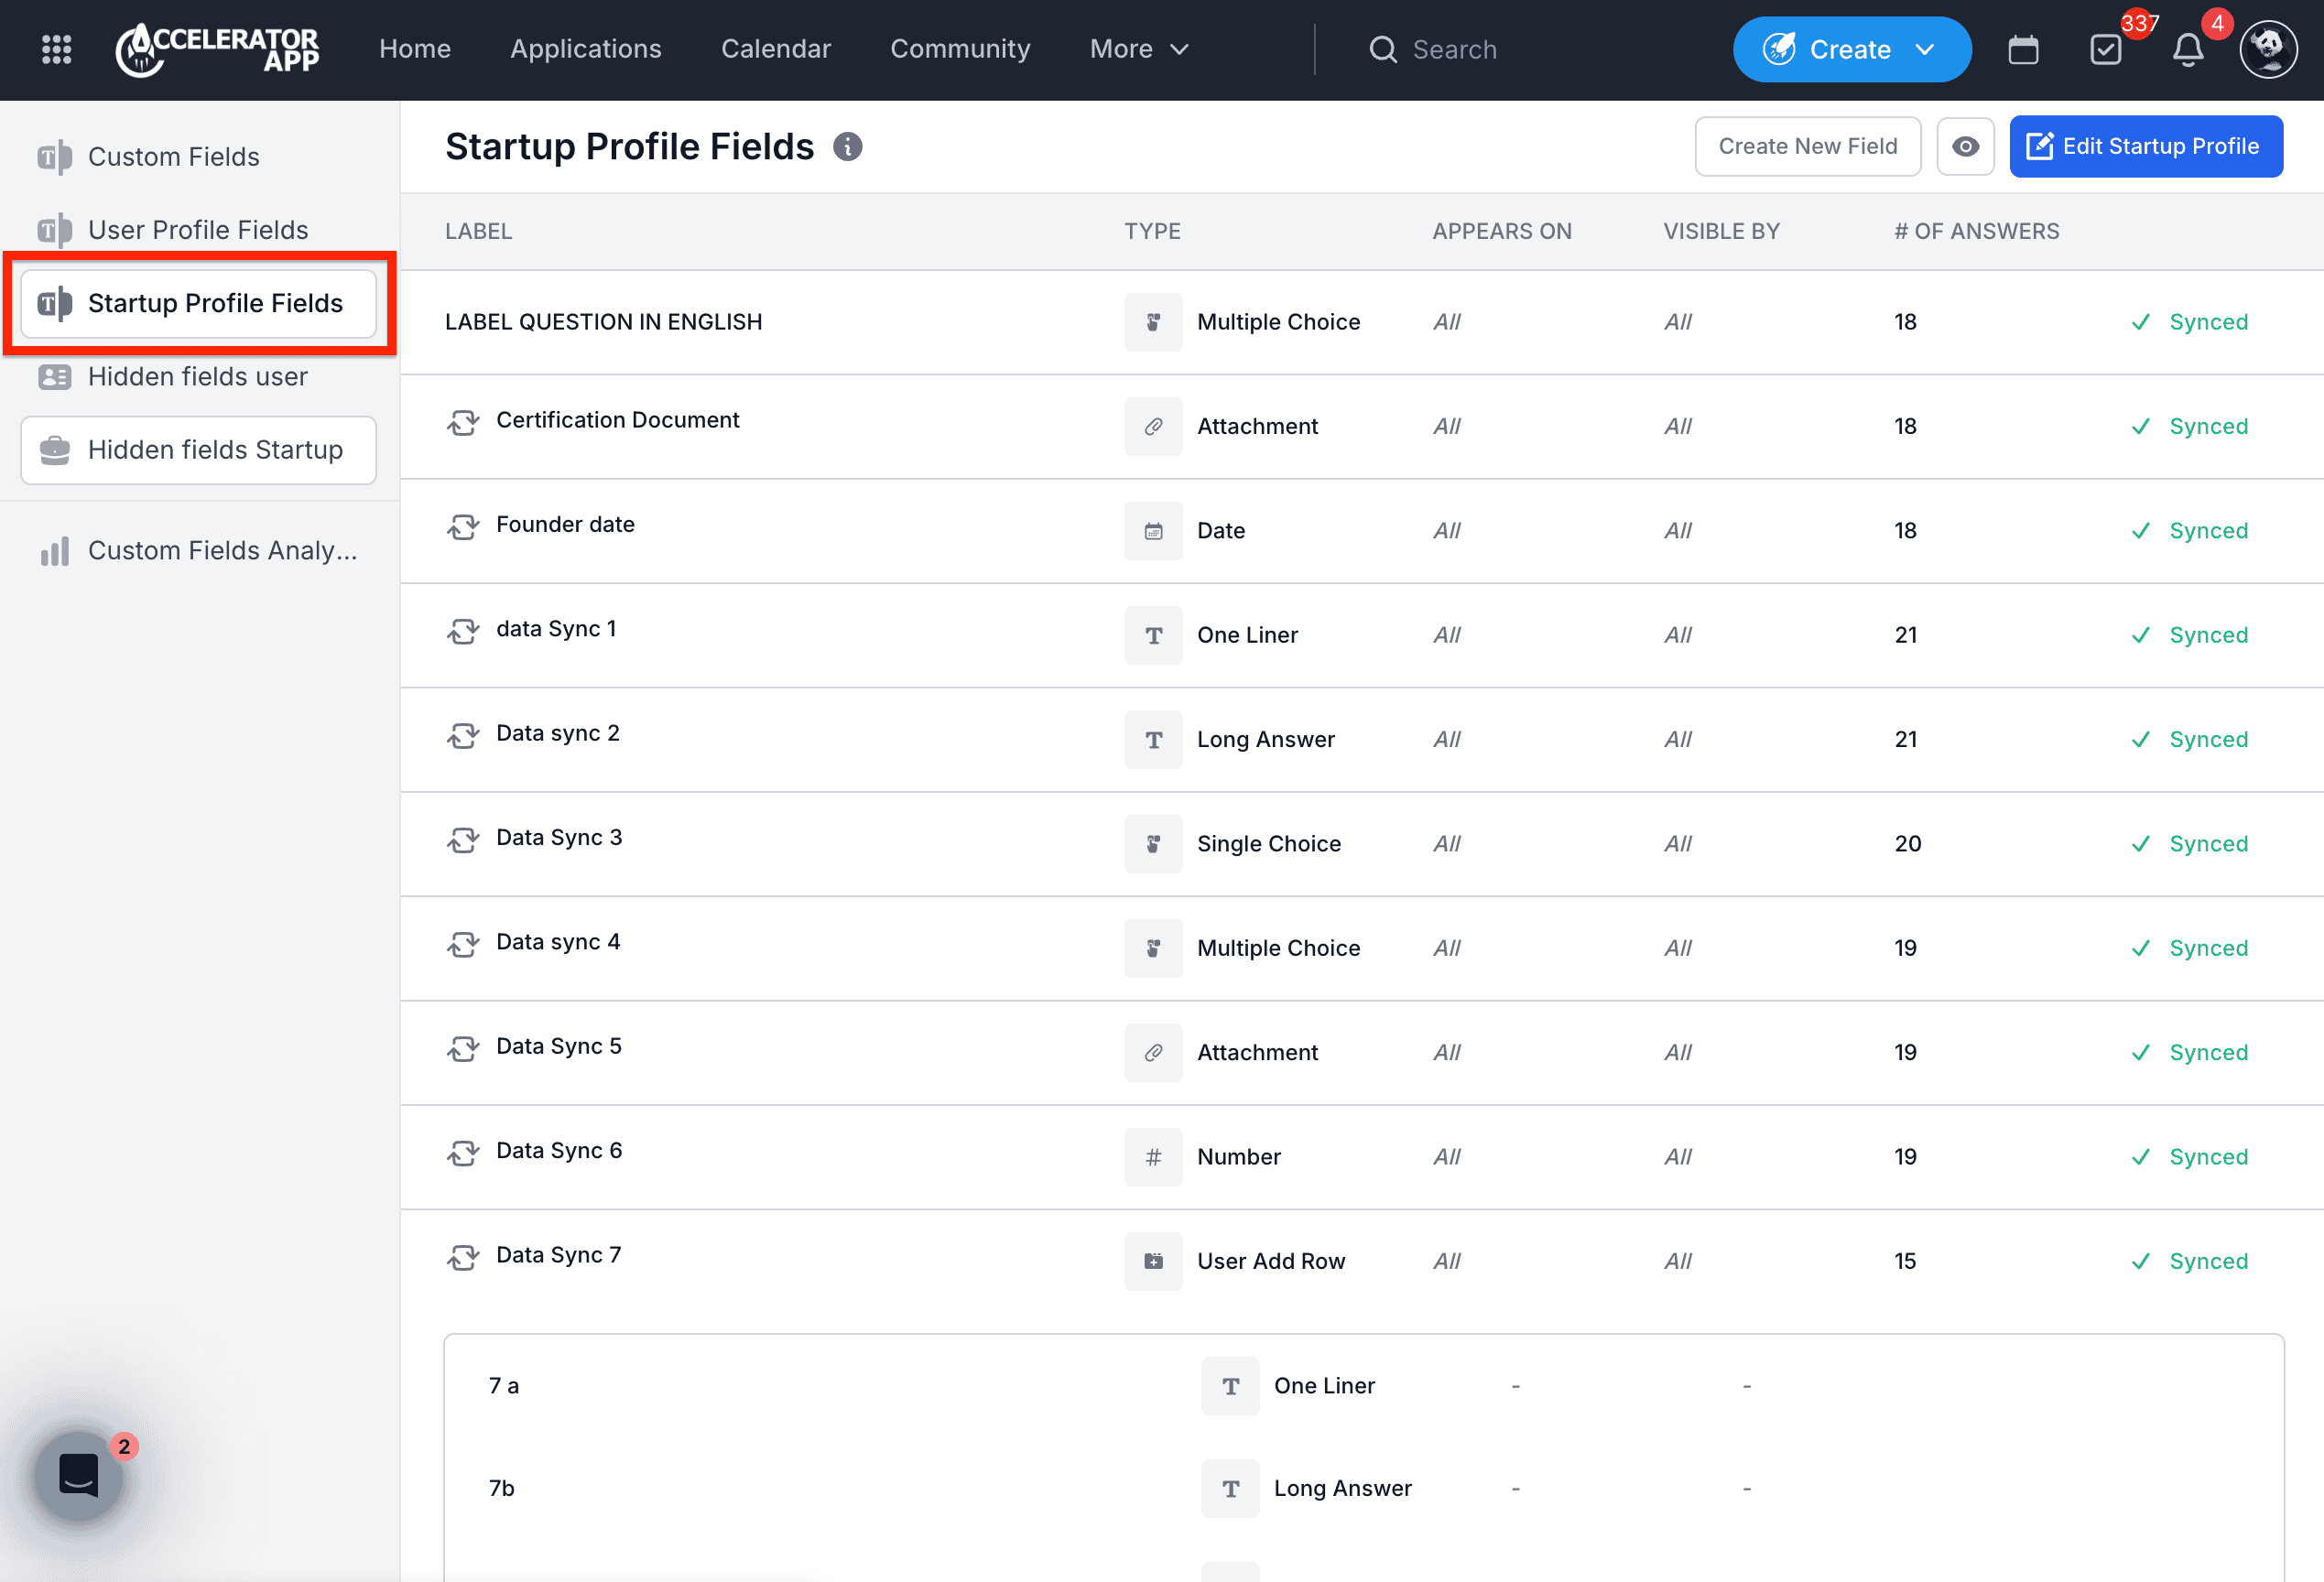Toggle the preview eye icon
The width and height of the screenshot is (2324, 1582).
coord(1965,146)
